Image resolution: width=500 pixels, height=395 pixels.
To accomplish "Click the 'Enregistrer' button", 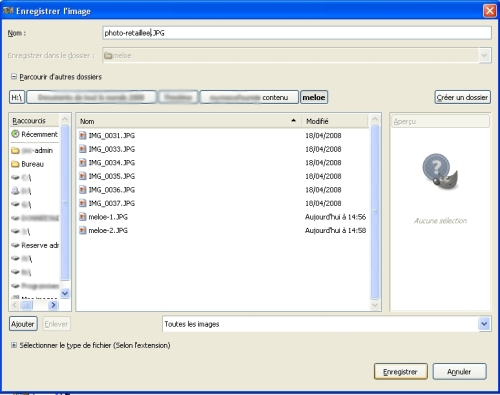I will tap(400, 372).
